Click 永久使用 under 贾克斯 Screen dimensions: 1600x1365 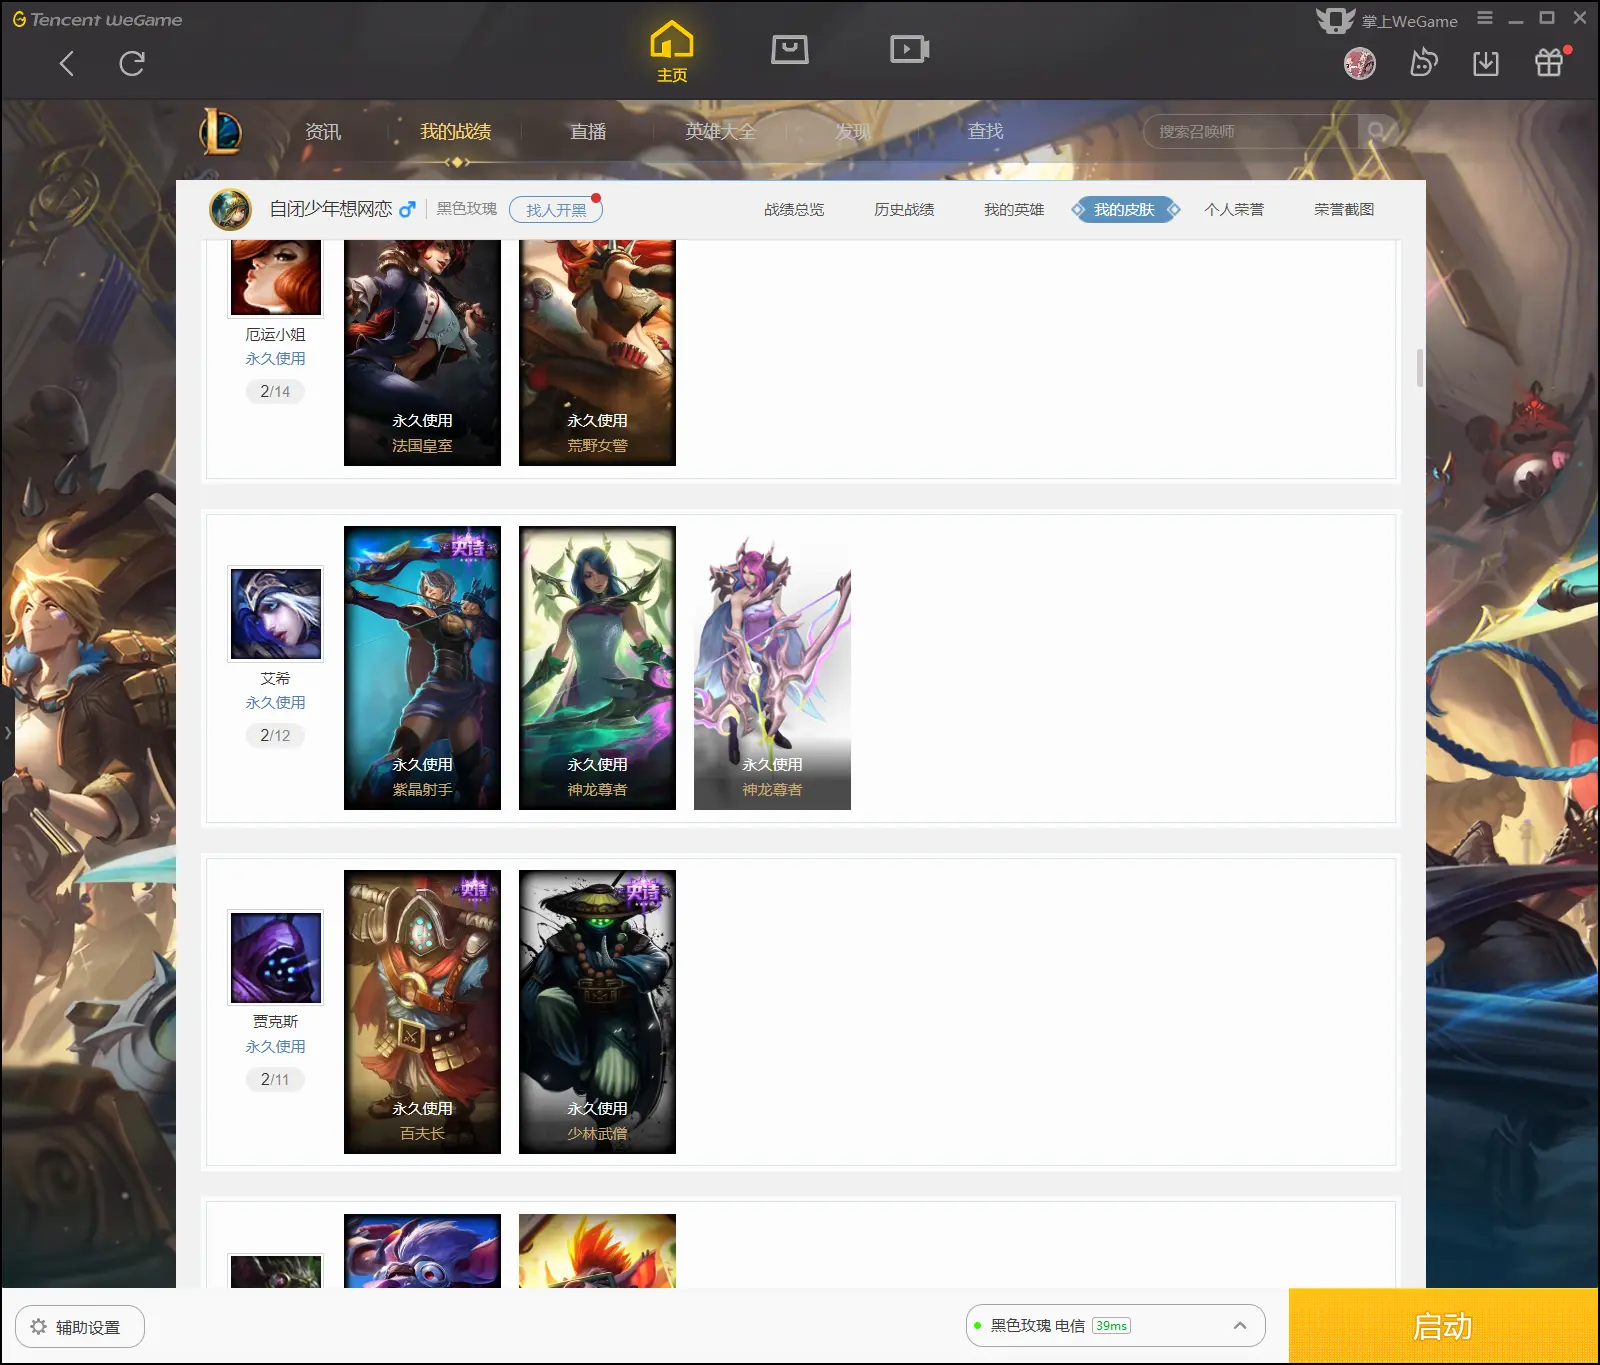(x=276, y=1046)
